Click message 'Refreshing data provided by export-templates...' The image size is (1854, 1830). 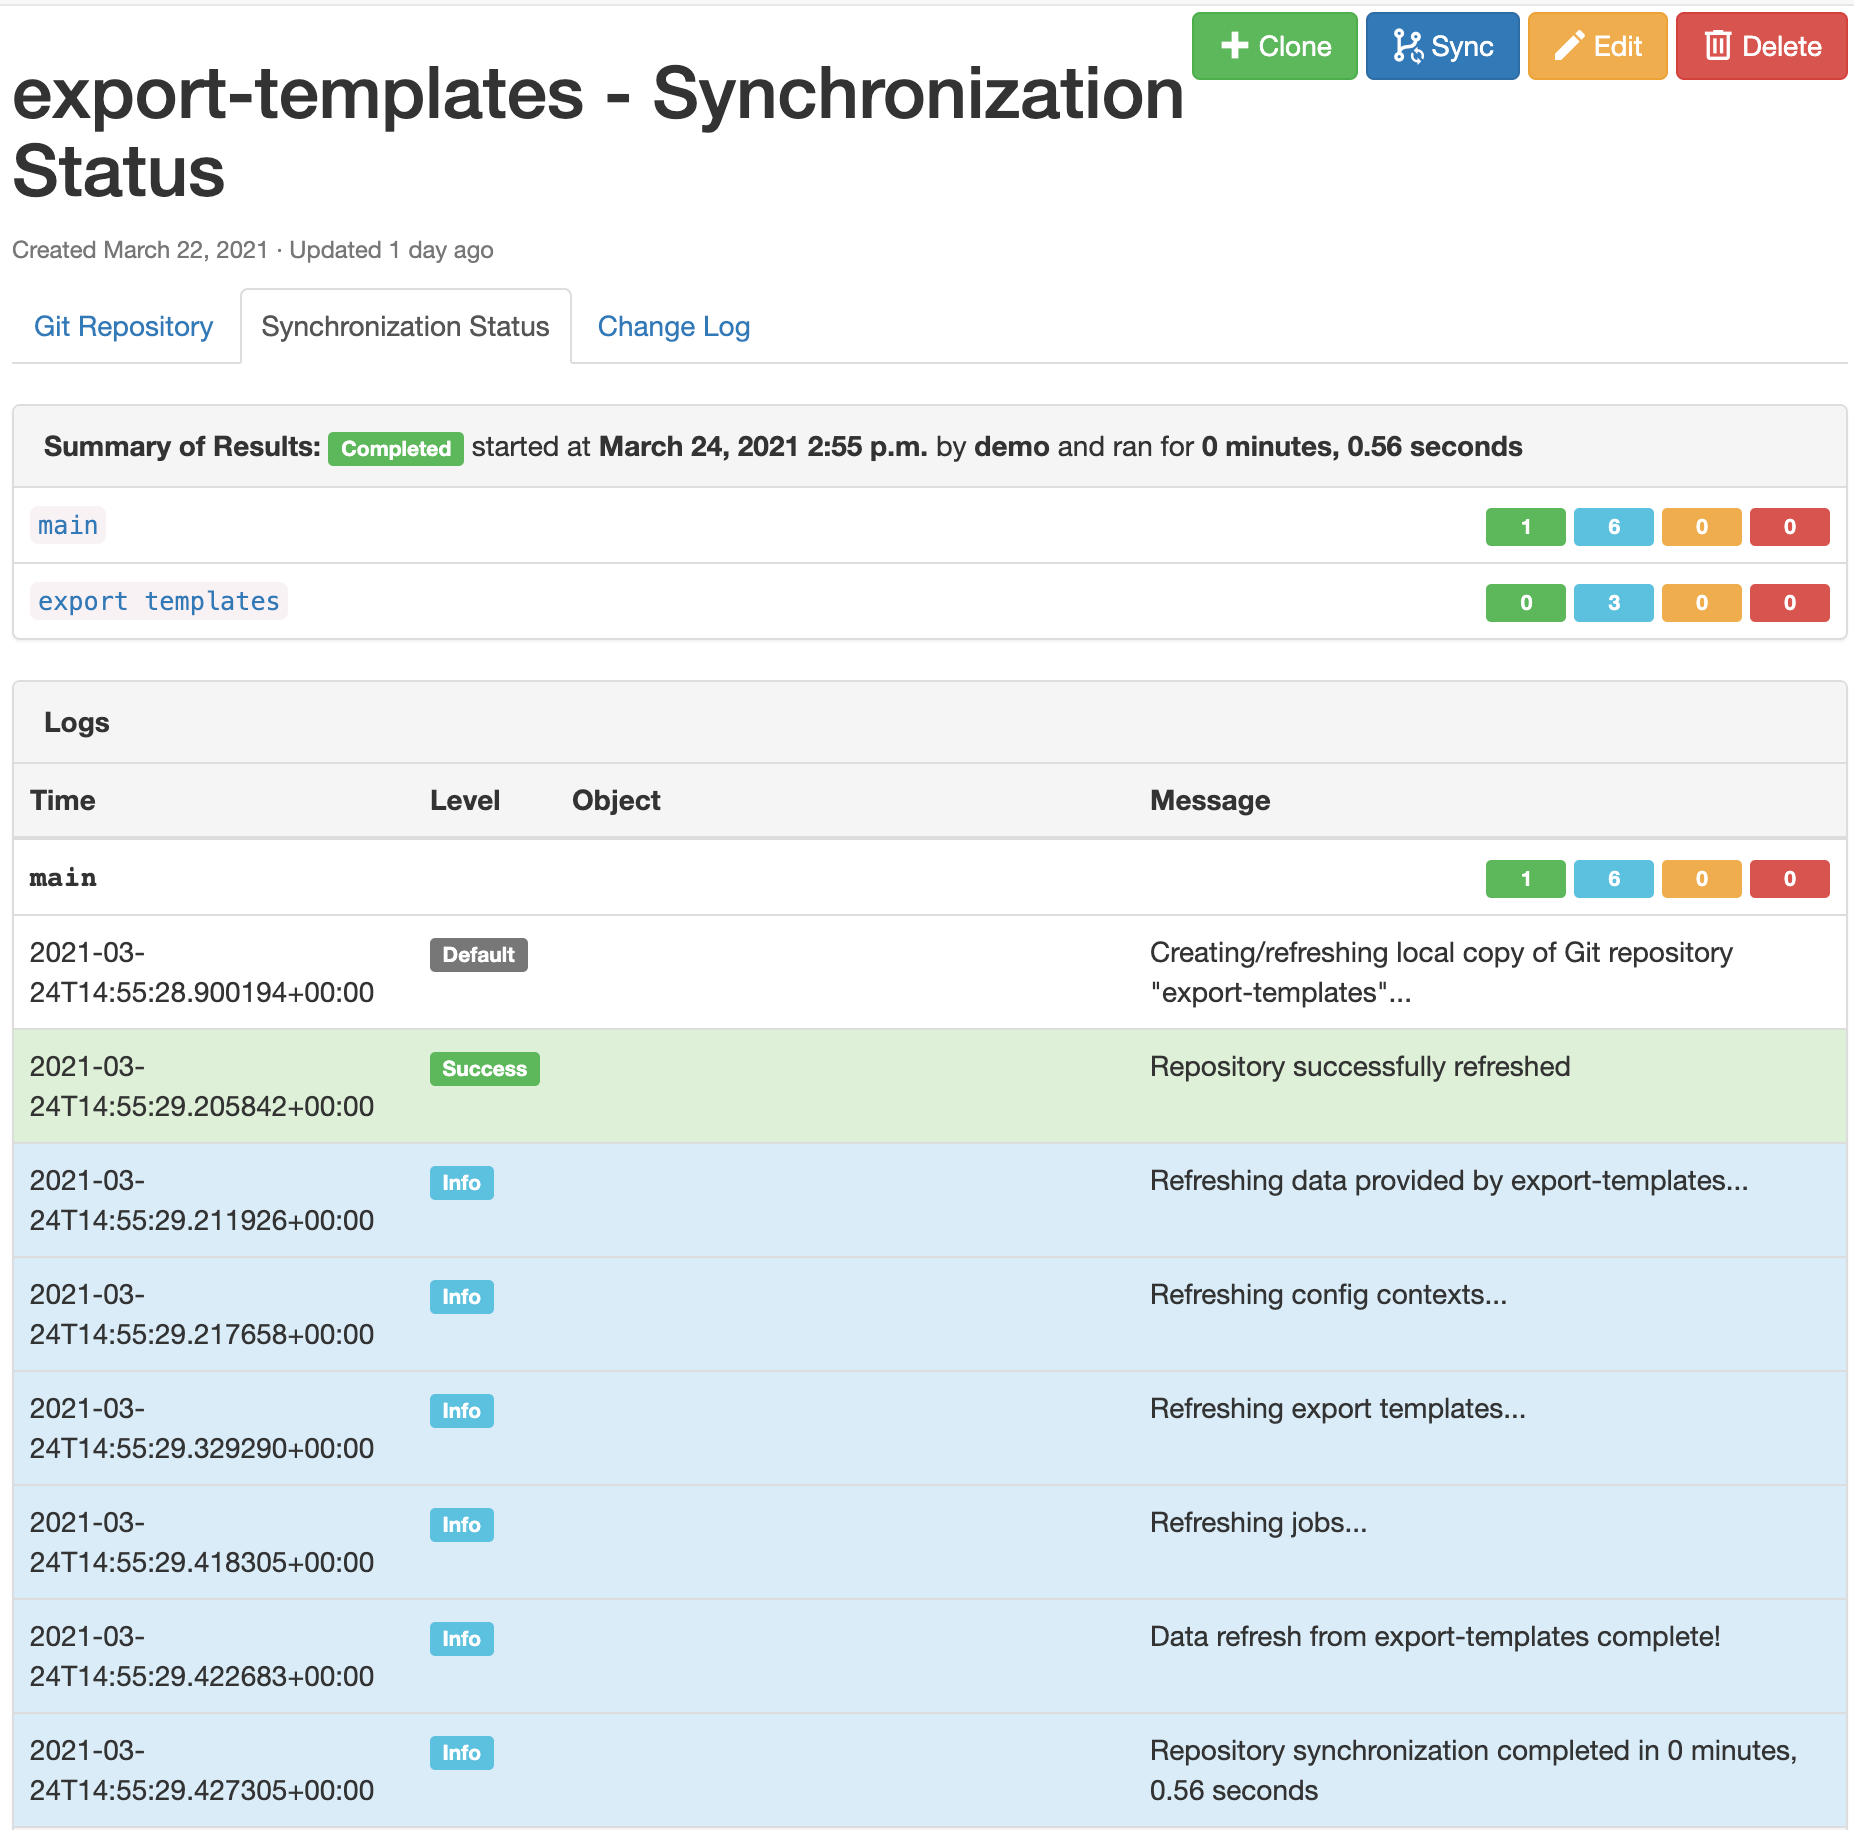[1449, 1181]
